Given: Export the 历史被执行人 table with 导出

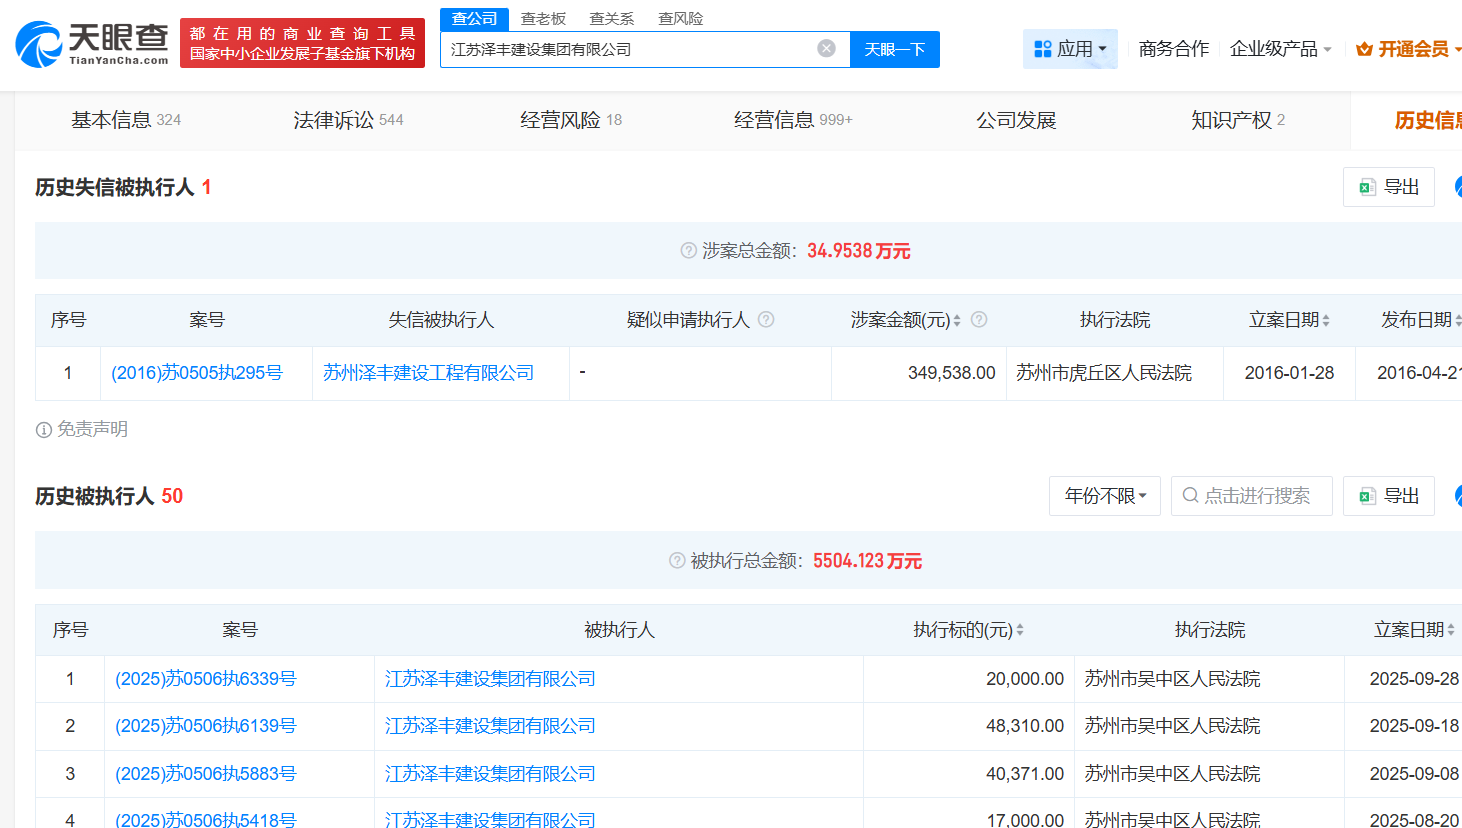Looking at the screenshot, I should (x=1388, y=496).
